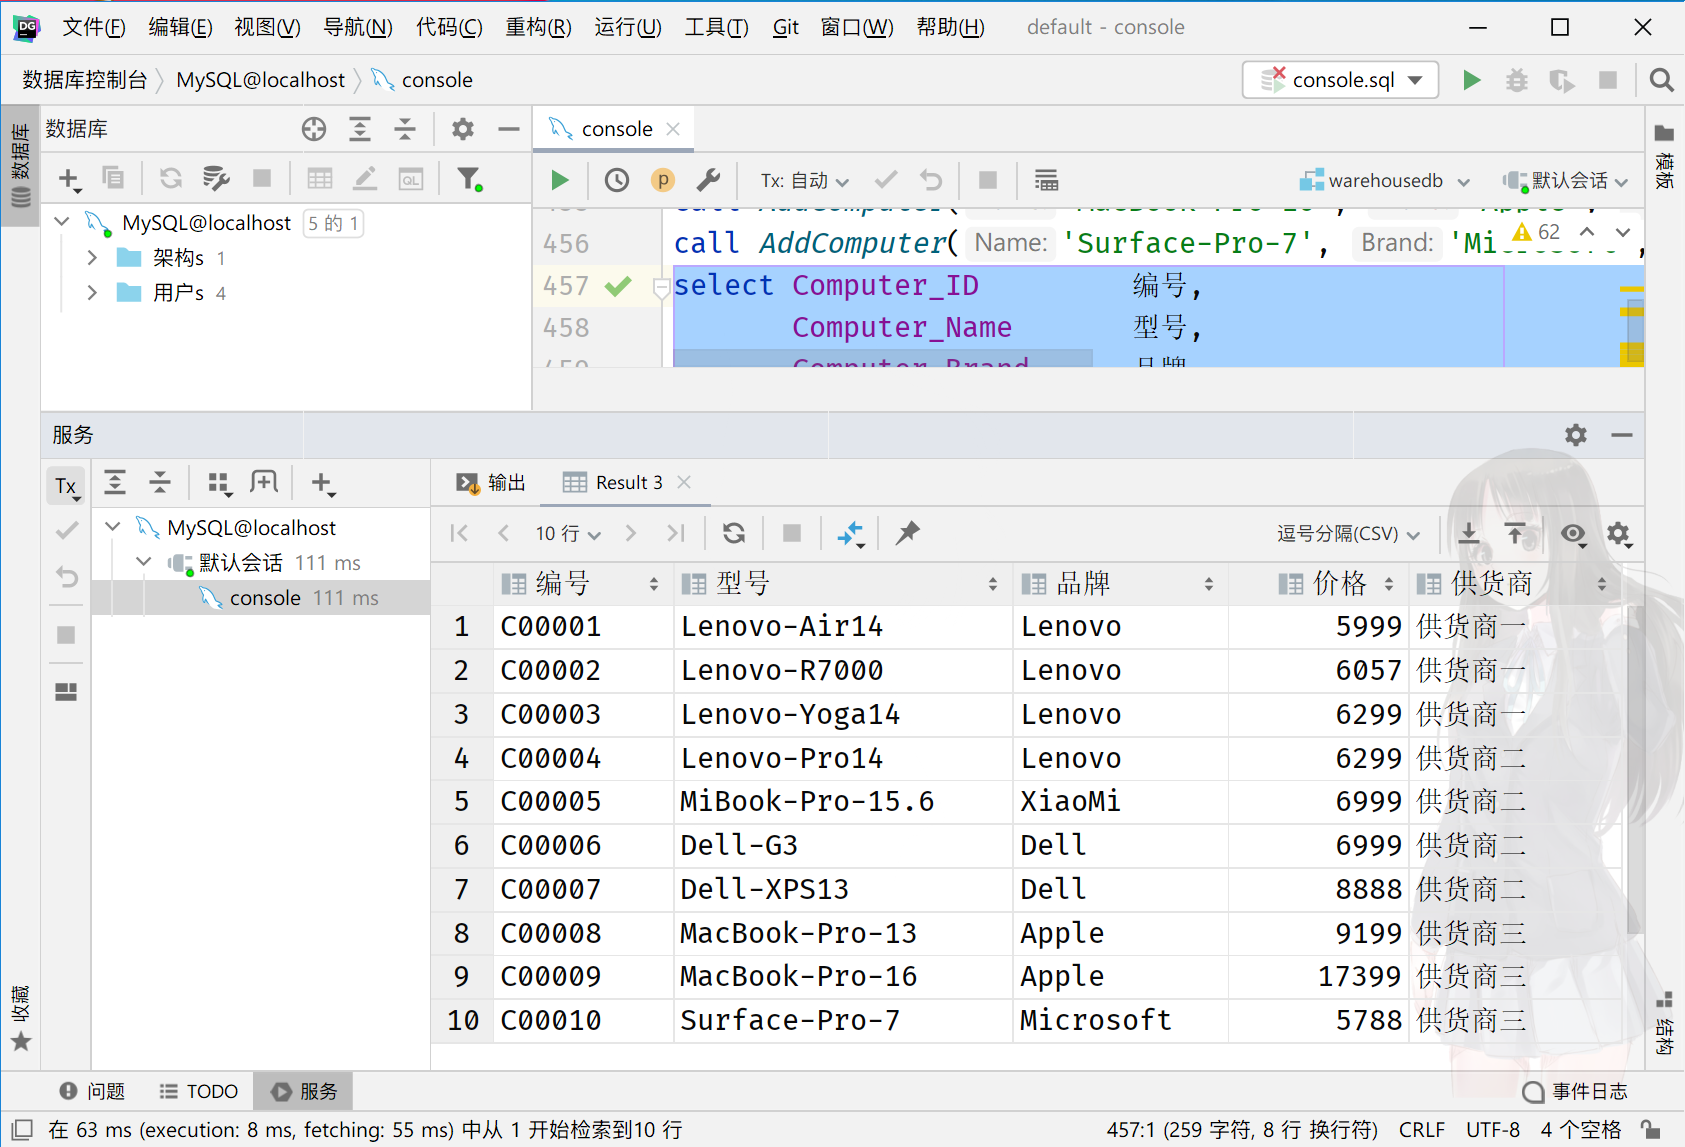The height and width of the screenshot is (1147, 1685).
Task: Click the orange P parameters icon
Action: coord(663,180)
